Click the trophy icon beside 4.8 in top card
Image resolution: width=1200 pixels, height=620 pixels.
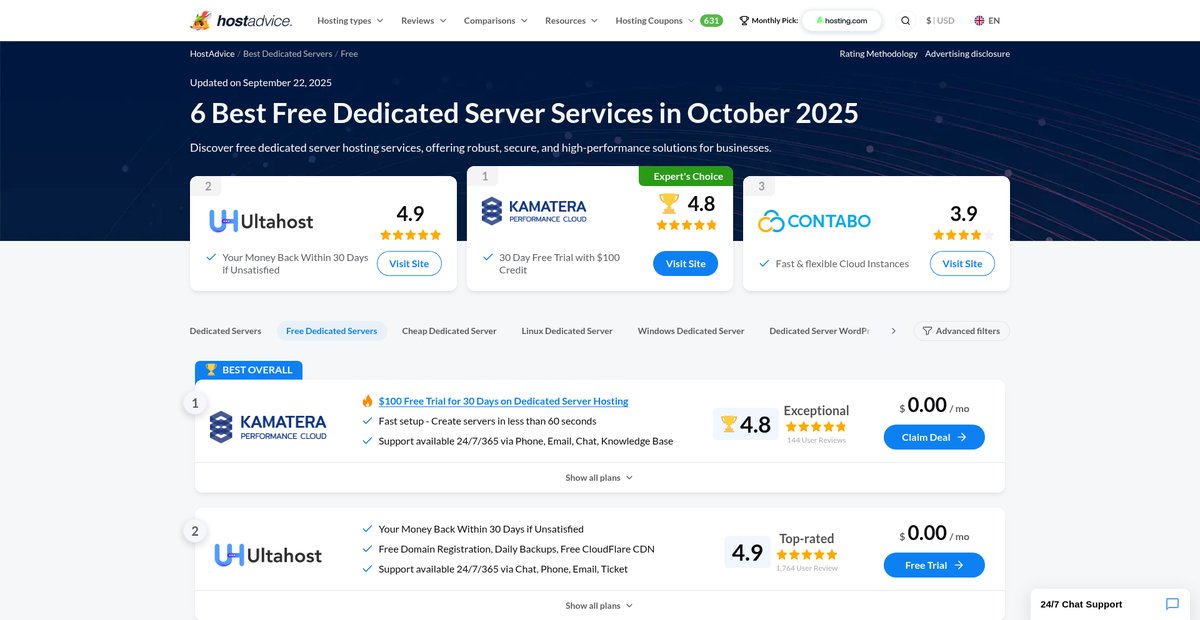tap(669, 204)
